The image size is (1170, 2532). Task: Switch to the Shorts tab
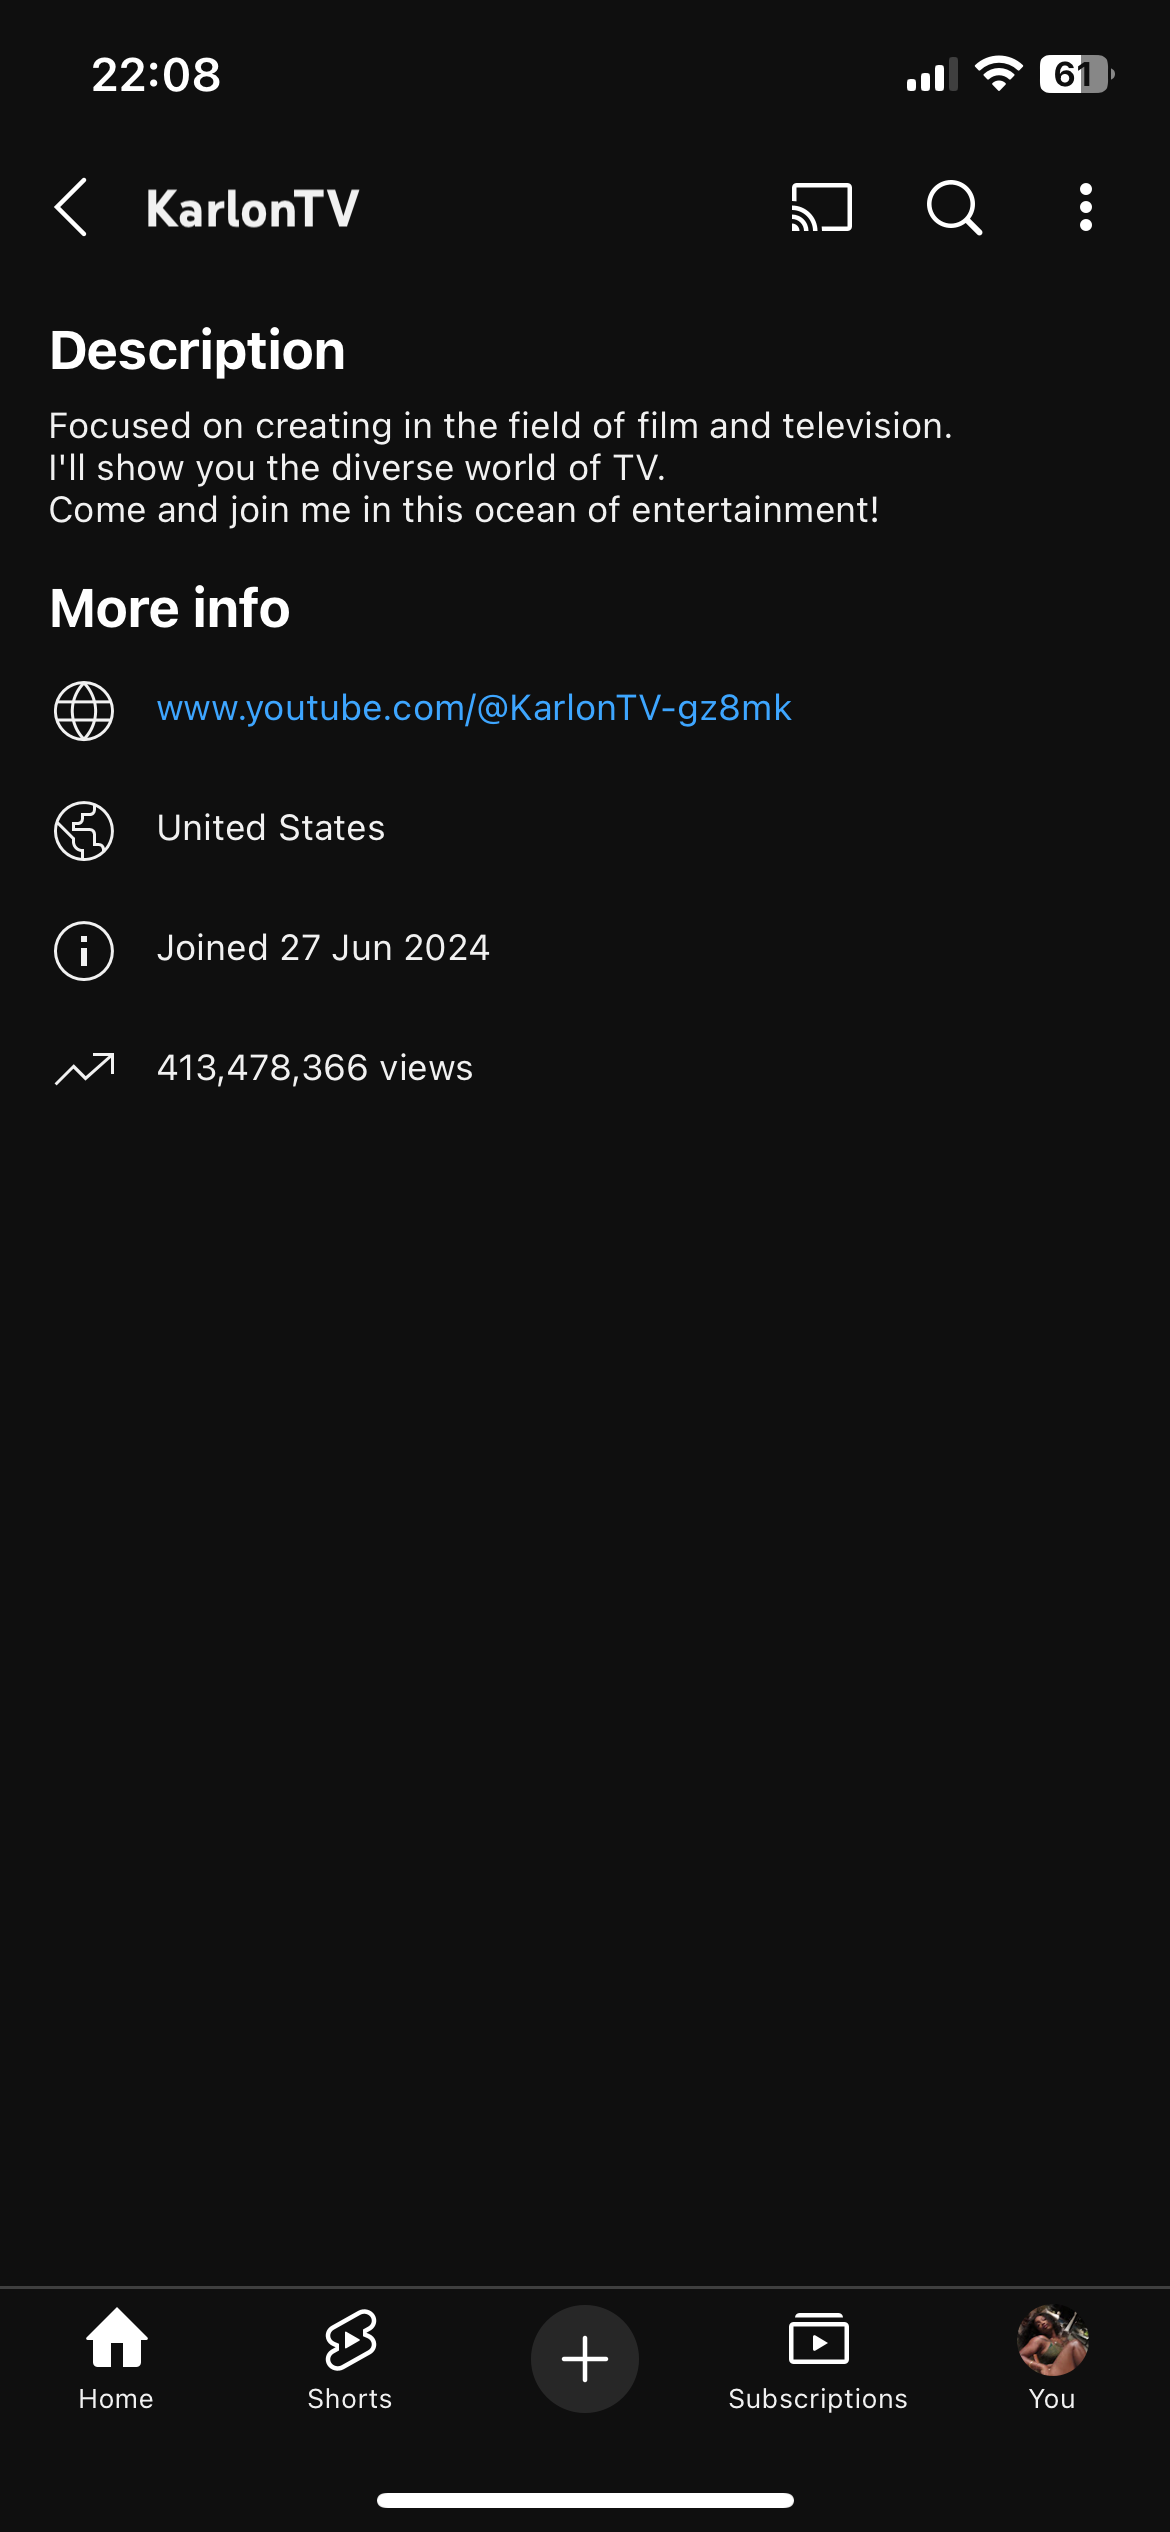coord(350,2359)
